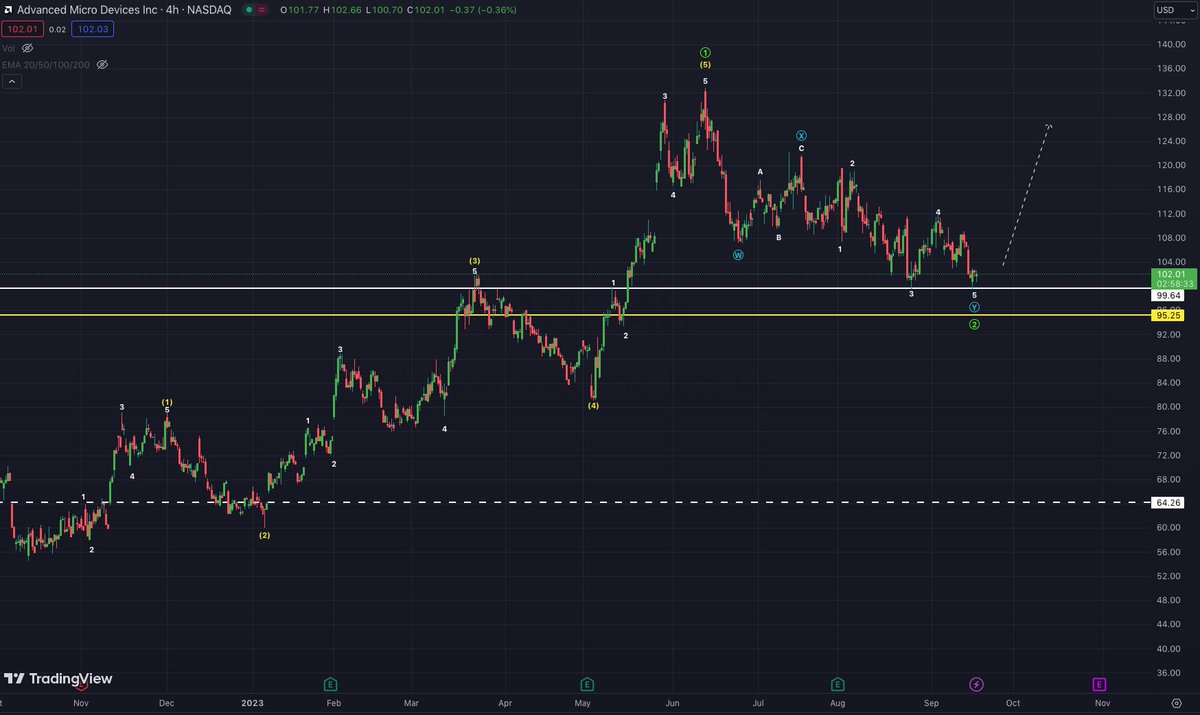Image resolution: width=1200 pixels, height=715 pixels.
Task: Select the blue circled W wave label
Action: click(x=738, y=255)
